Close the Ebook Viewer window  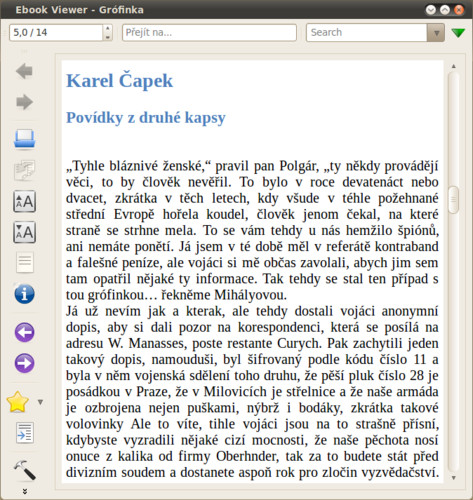pyautogui.click(x=459, y=10)
